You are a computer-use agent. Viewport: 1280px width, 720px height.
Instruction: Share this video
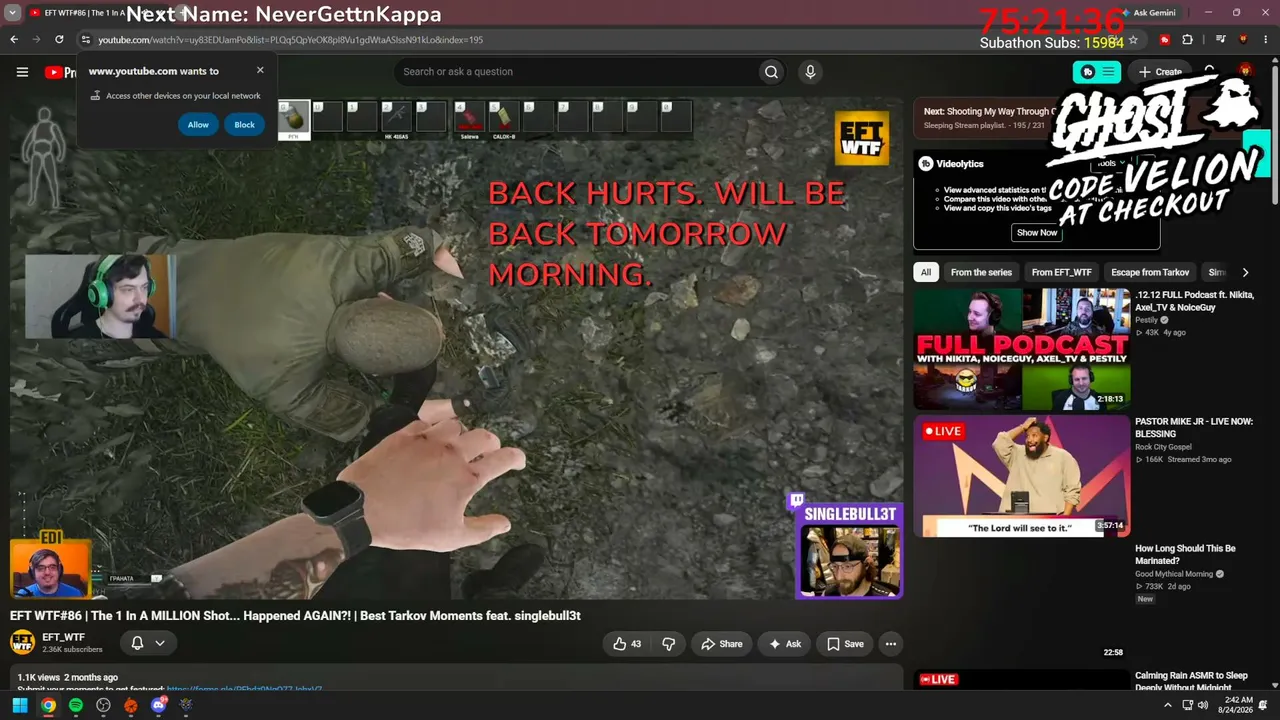722,644
